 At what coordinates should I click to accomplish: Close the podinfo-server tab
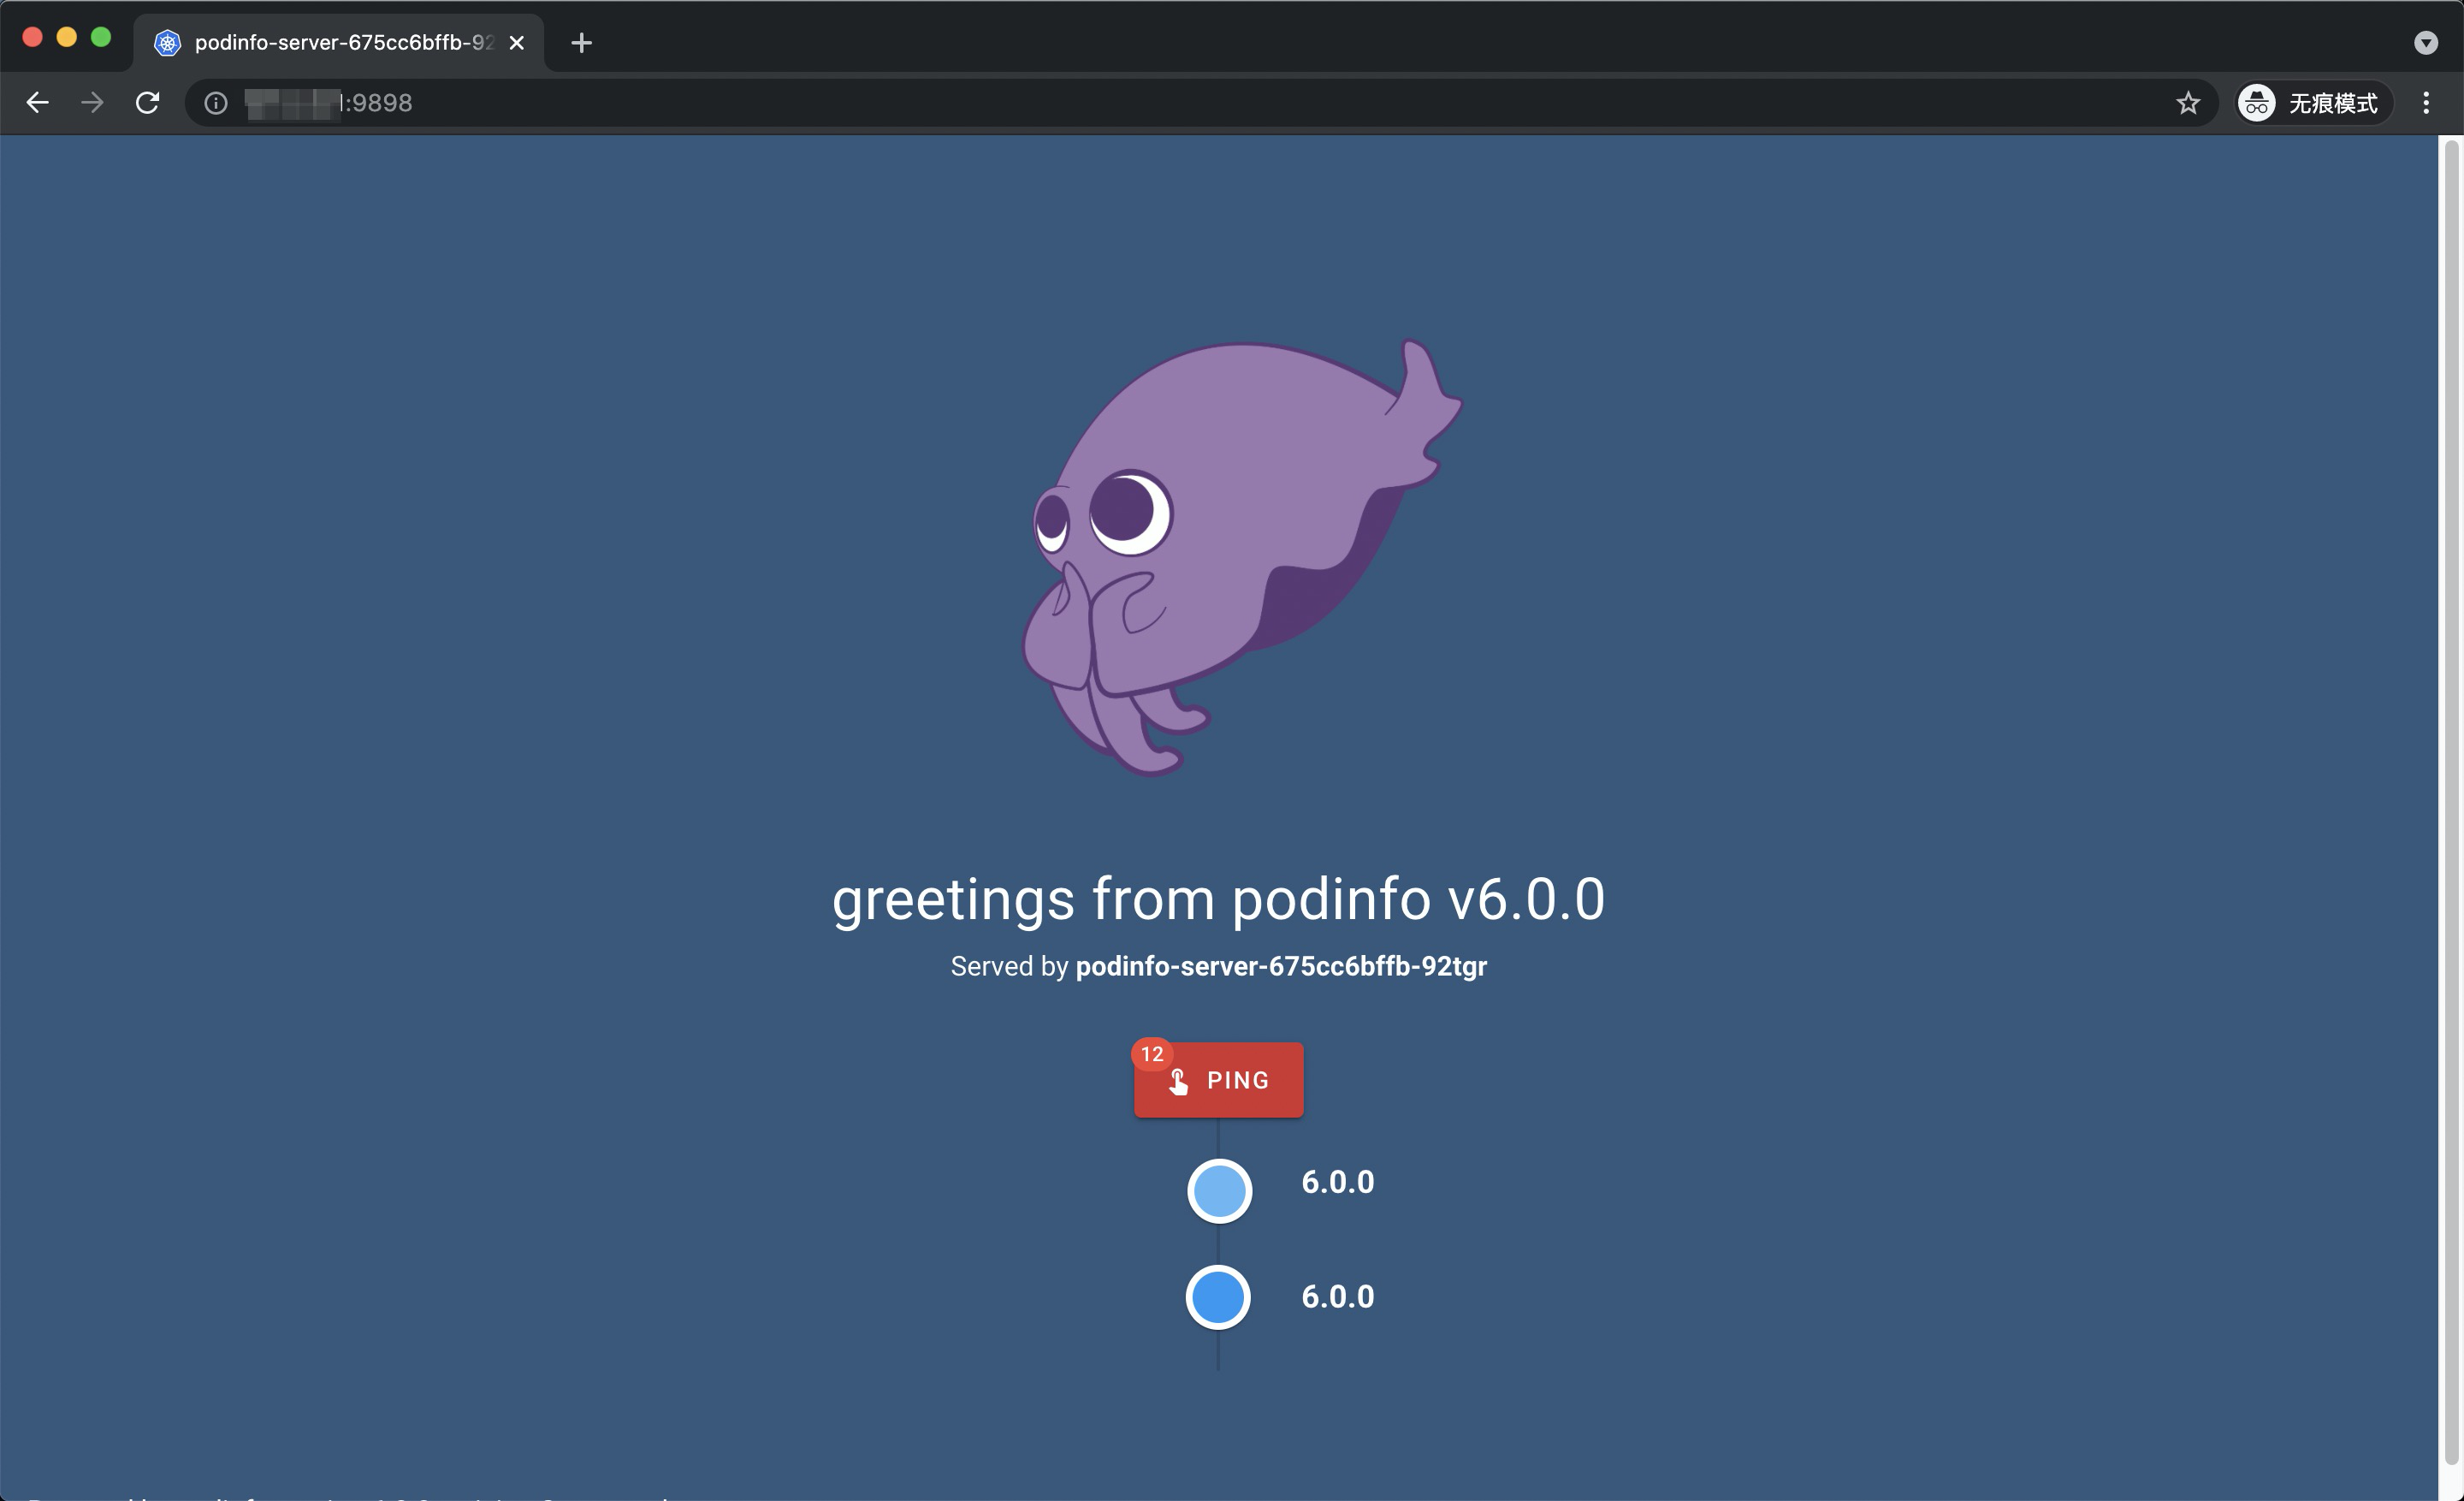coord(517,43)
